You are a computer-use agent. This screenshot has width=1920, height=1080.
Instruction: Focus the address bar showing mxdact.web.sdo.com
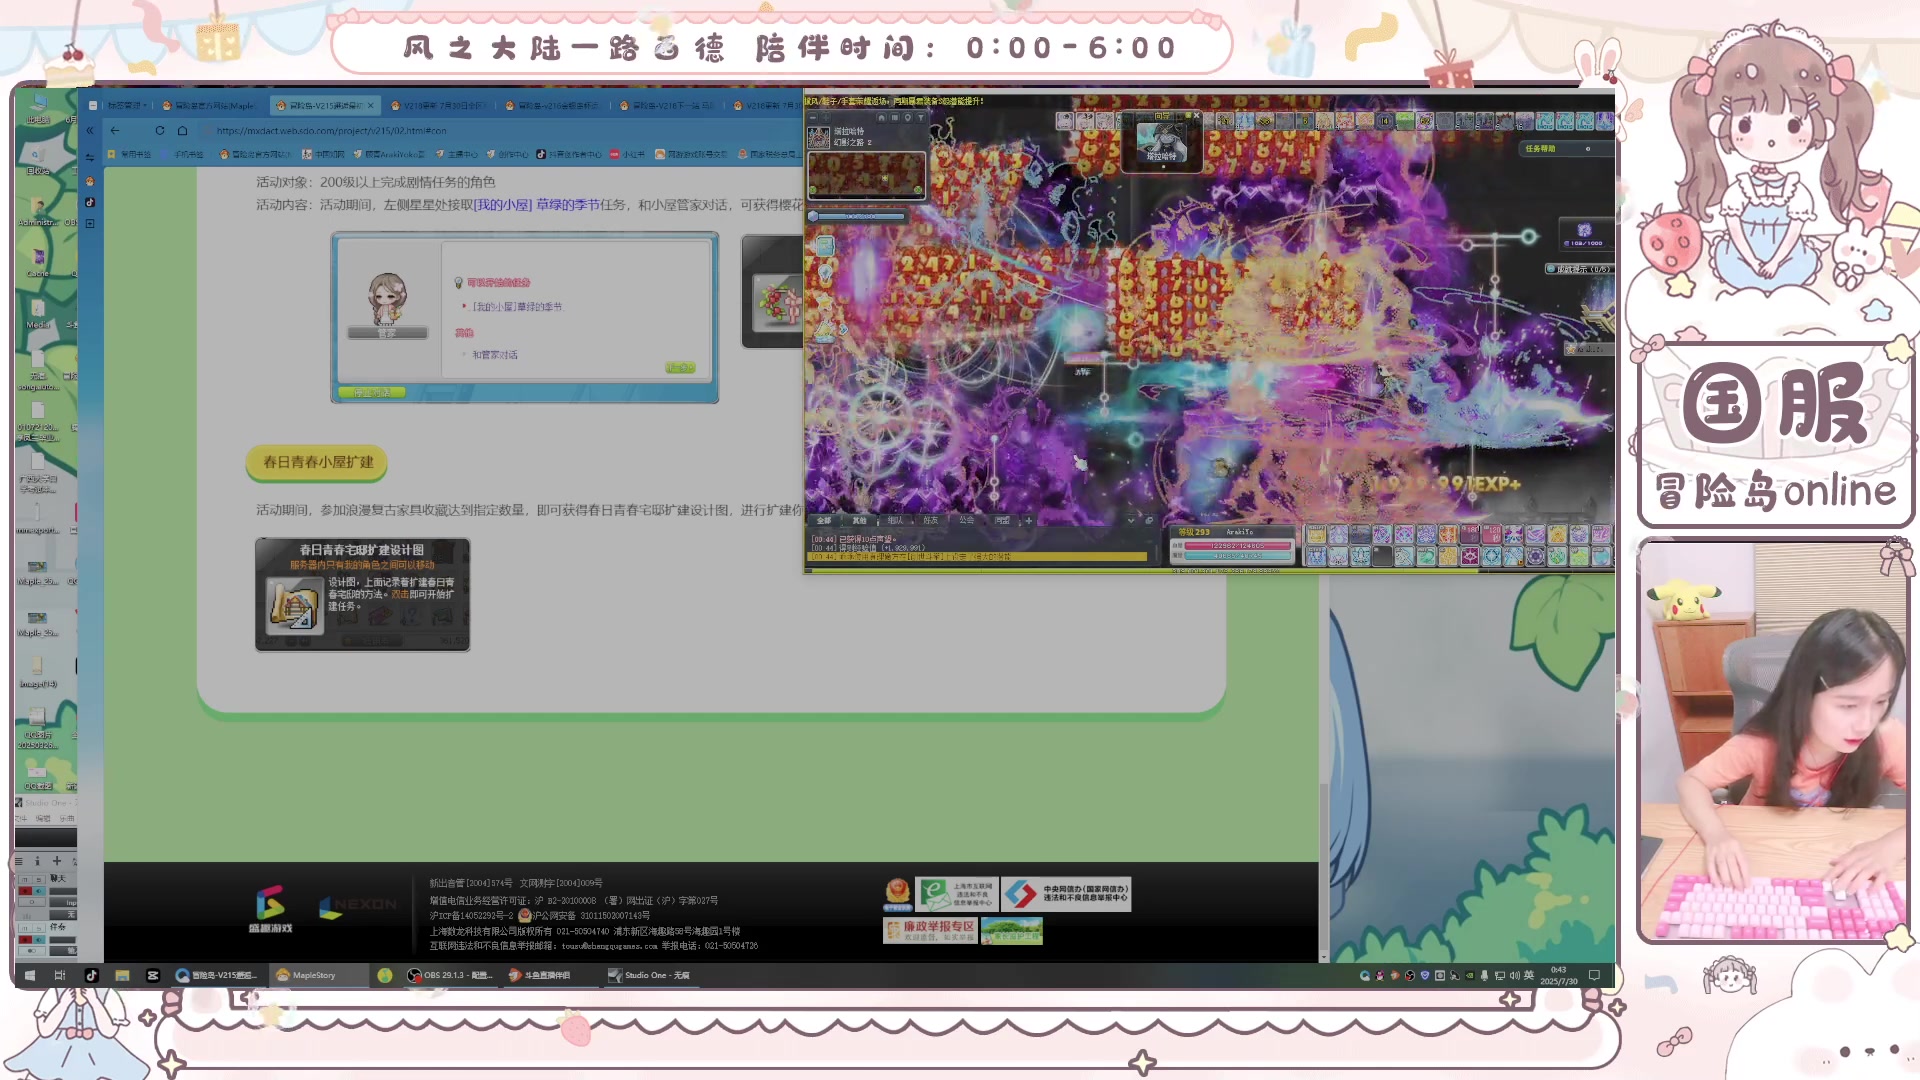pyautogui.click(x=500, y=130)
